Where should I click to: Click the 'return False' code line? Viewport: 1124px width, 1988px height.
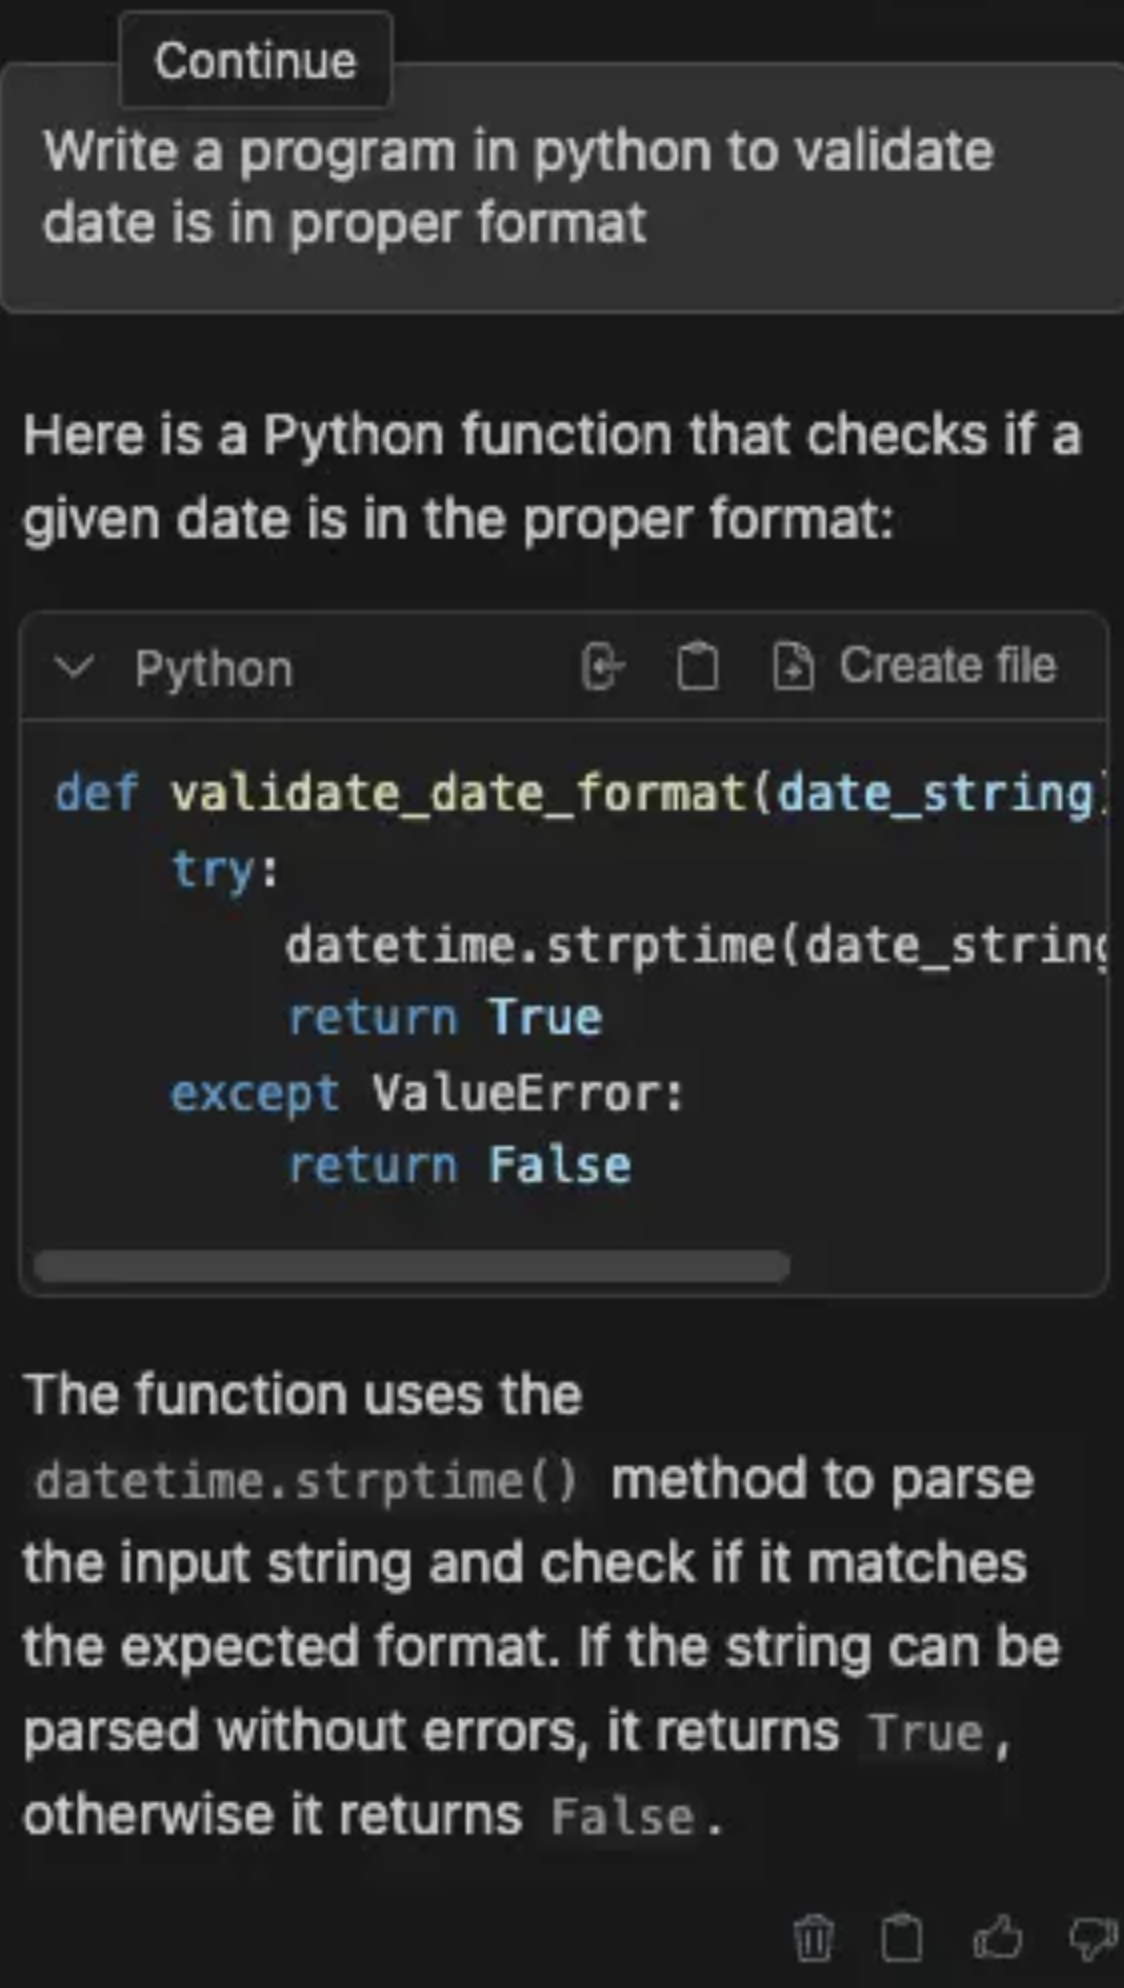click(459, 1166)
